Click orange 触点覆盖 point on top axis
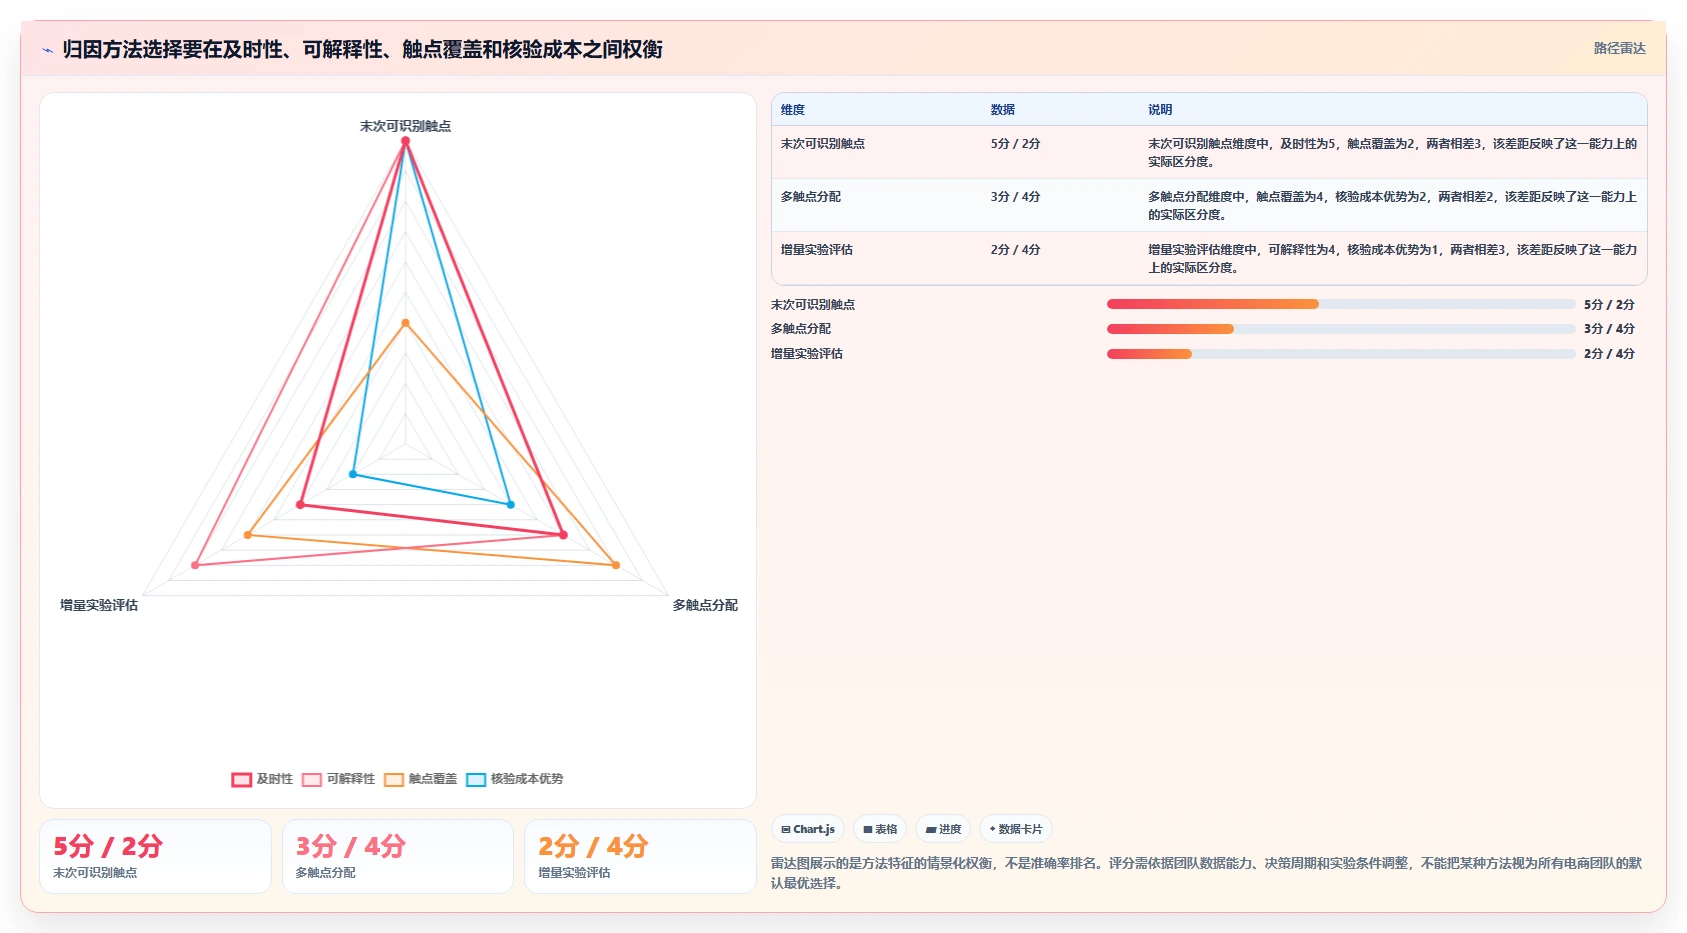1687x933 pixels. tap(405, 323)
